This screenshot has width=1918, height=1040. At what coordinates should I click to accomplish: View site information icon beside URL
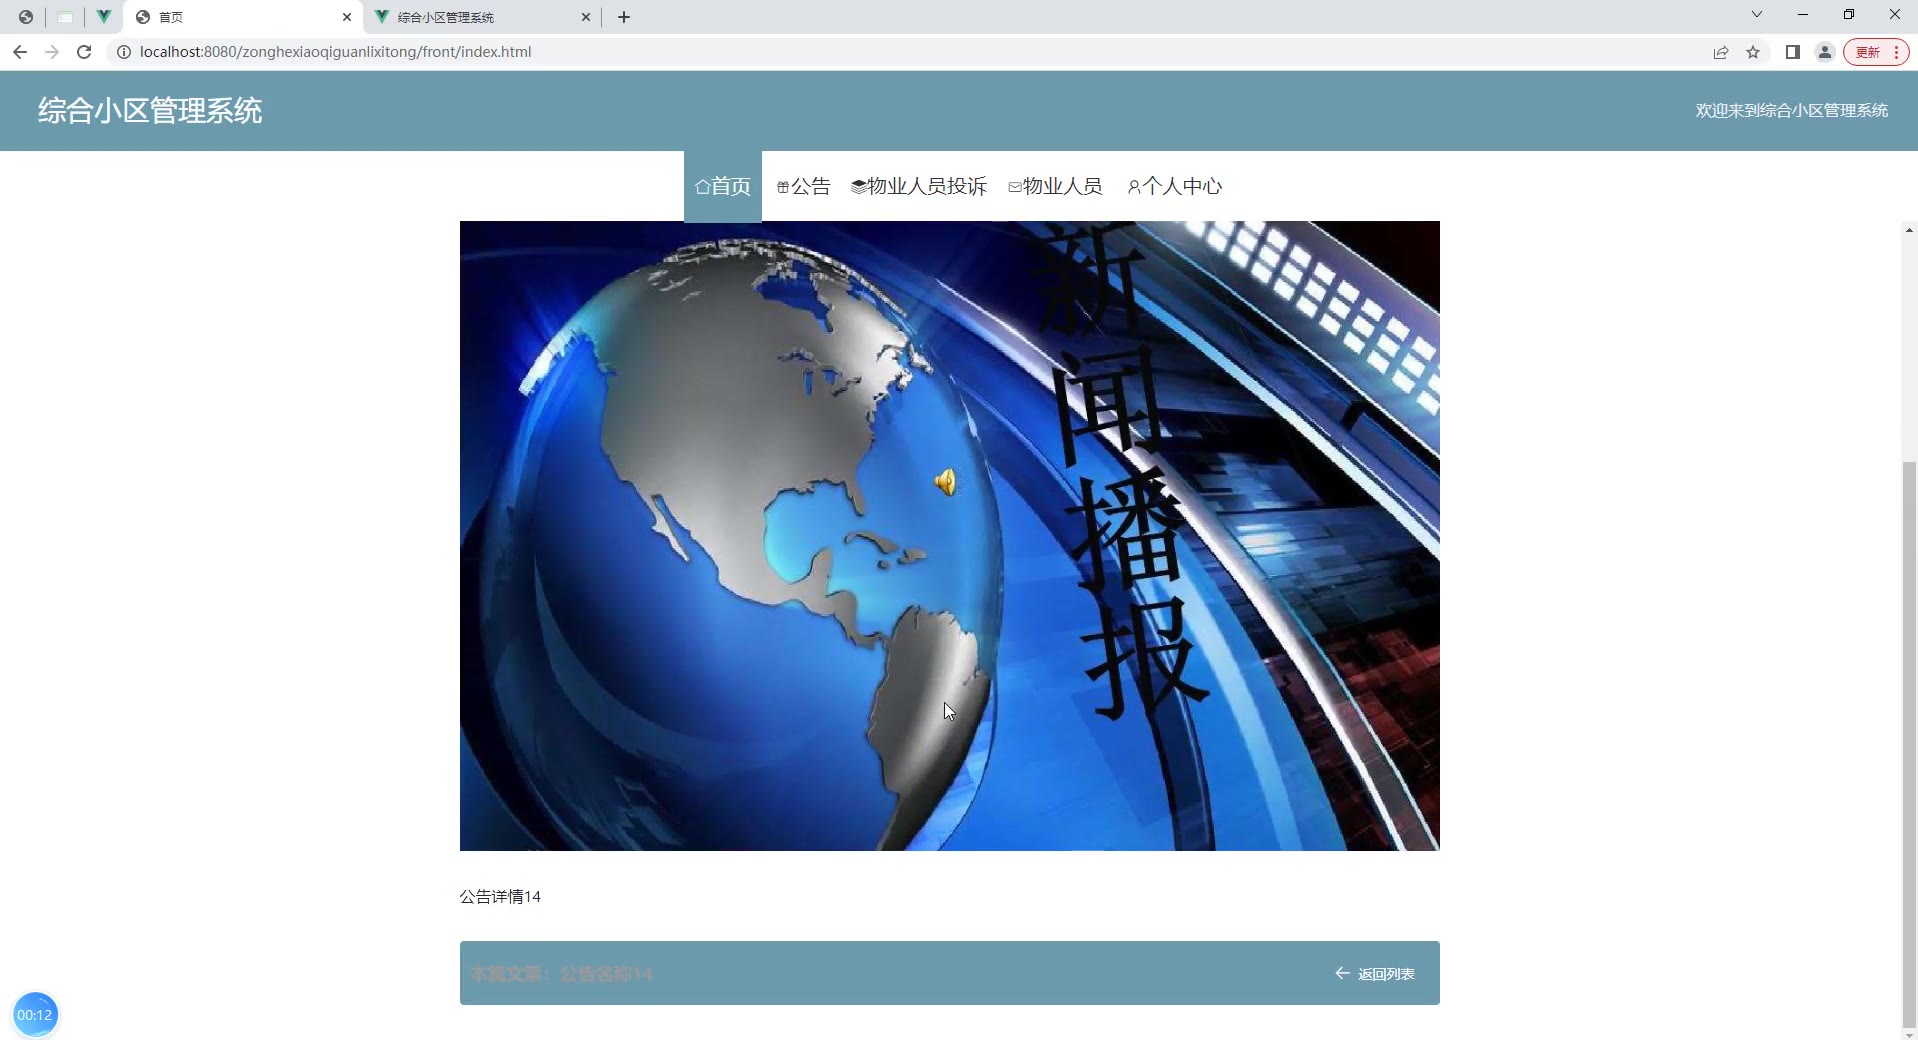(124, 52)
